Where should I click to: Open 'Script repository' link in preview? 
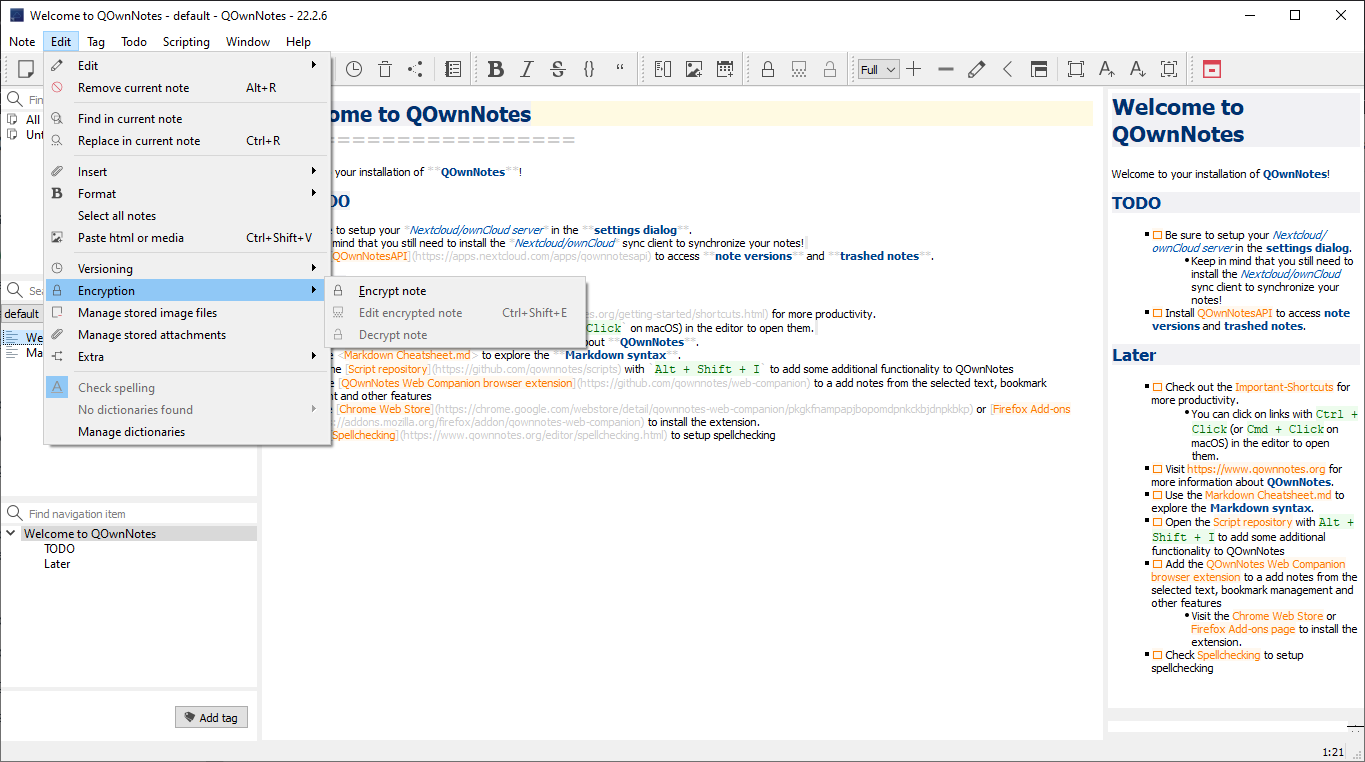pos(1253,522)
